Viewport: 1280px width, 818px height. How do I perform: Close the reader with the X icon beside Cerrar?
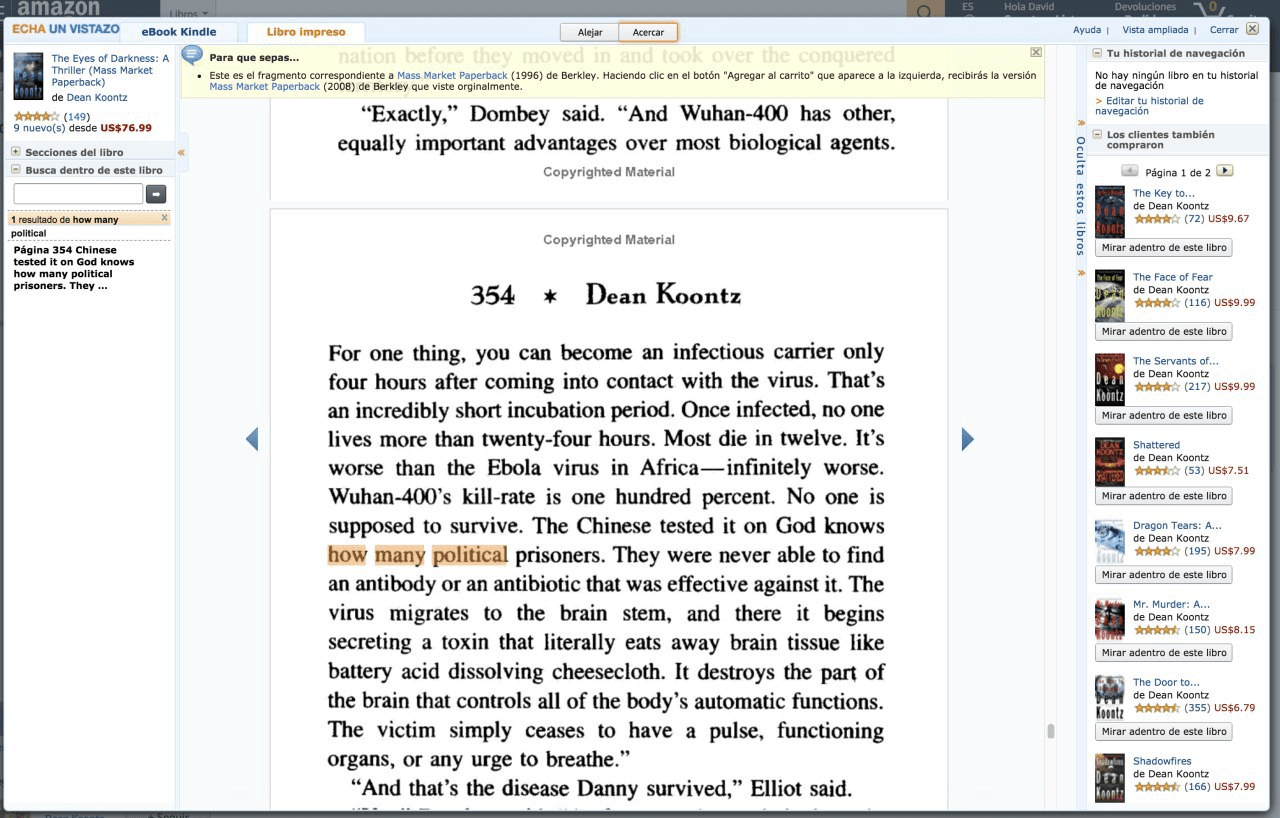[x=1252, y=29]
